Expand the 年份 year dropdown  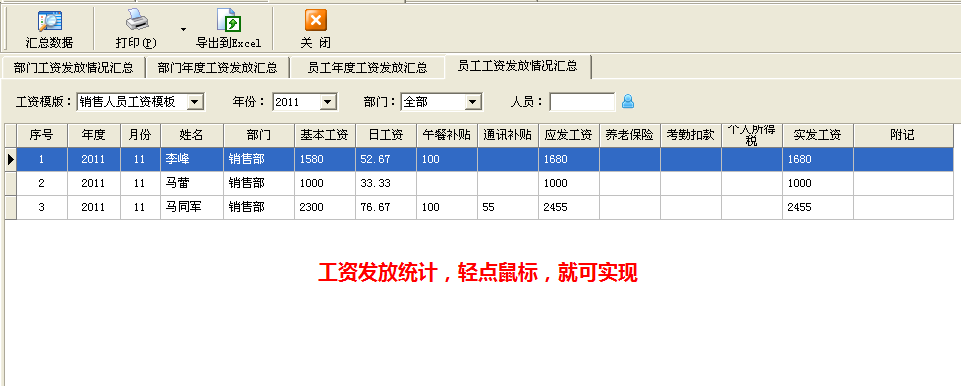tap(328, 102)
